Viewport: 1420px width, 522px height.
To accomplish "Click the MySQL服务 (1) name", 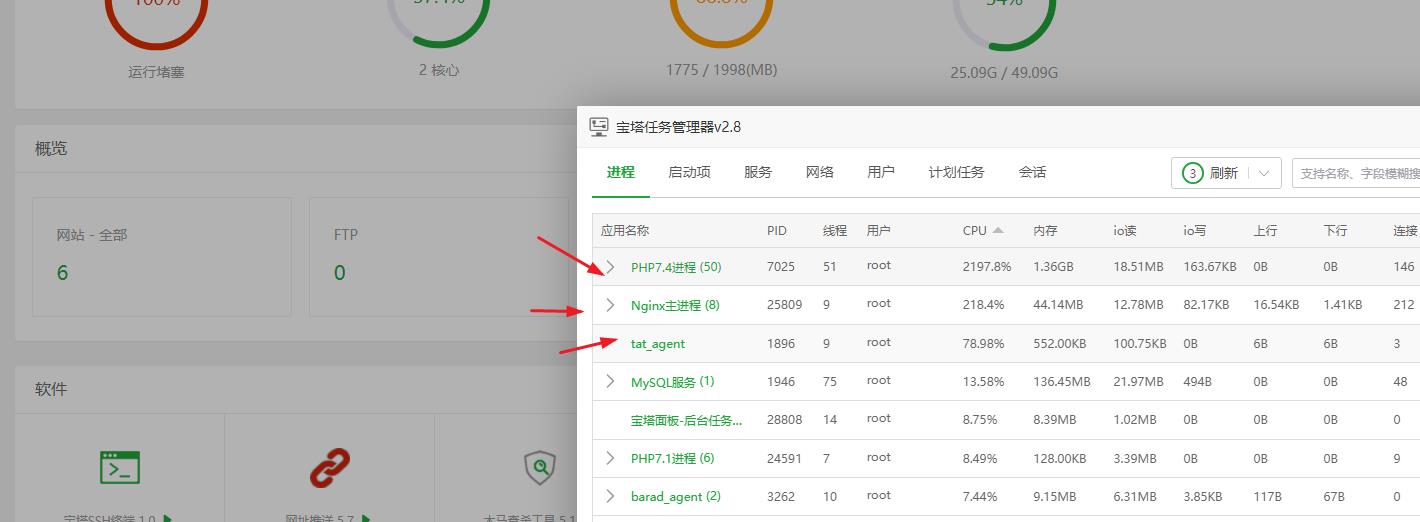I will coord(672,381).
